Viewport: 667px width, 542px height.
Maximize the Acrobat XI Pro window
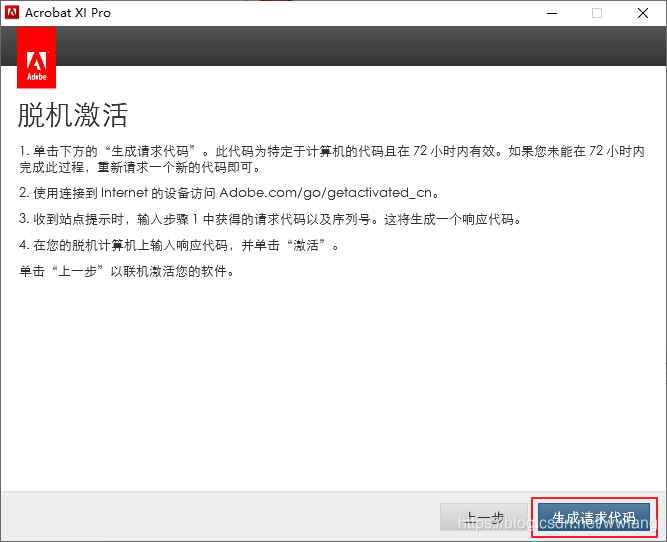point(597,13)
